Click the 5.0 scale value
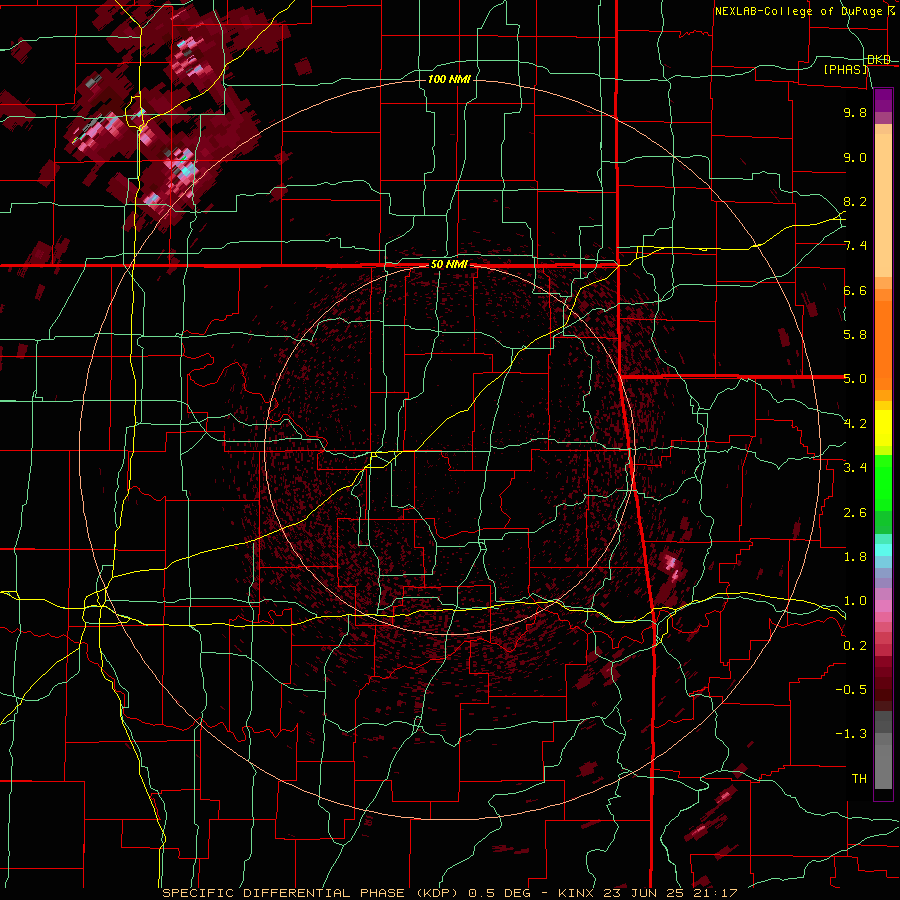 [855, 379]
